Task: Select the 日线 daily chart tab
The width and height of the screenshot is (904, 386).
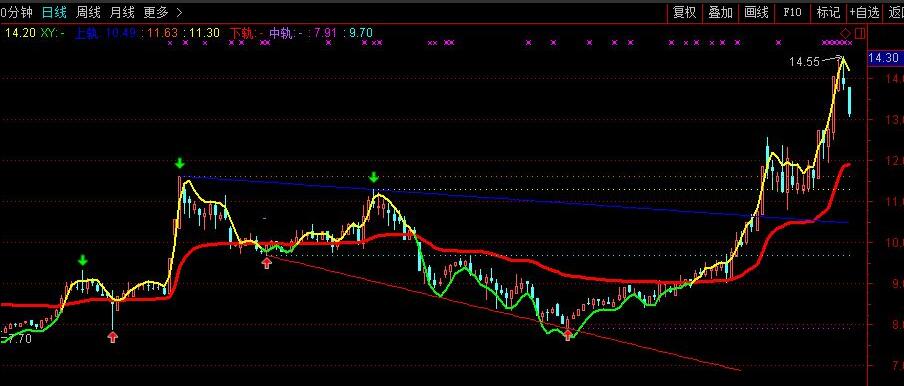Action: coord(54,12)
